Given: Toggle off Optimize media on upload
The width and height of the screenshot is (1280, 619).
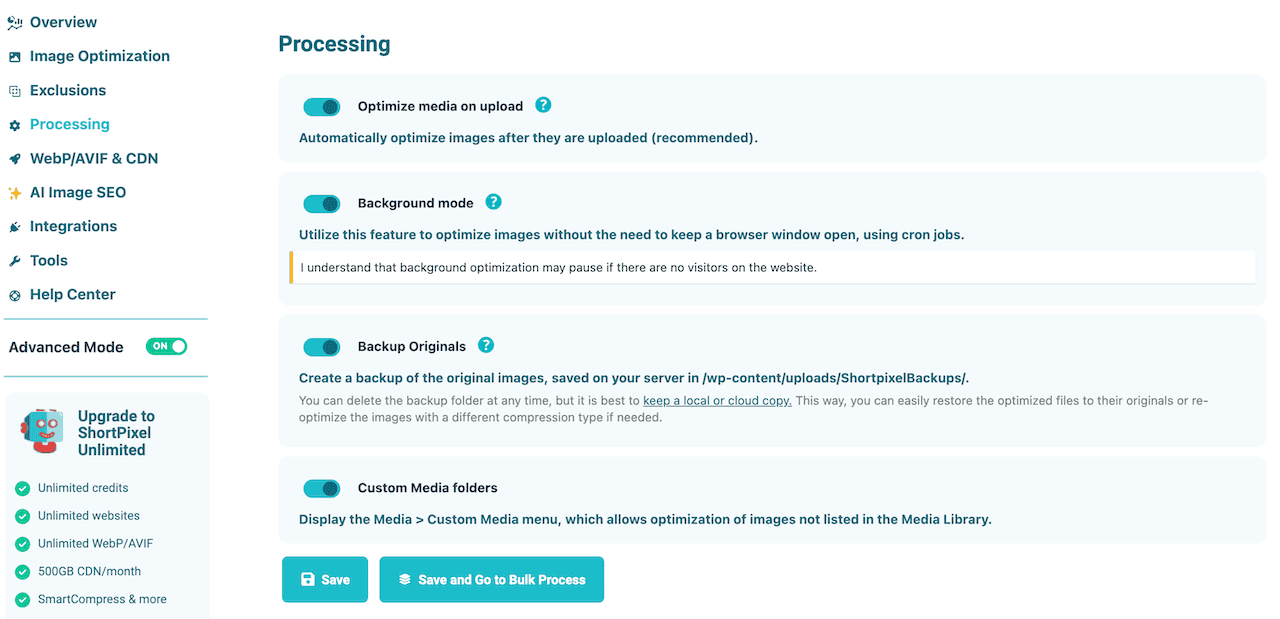Looking at the screenshot, I should [x=321, y=106].
